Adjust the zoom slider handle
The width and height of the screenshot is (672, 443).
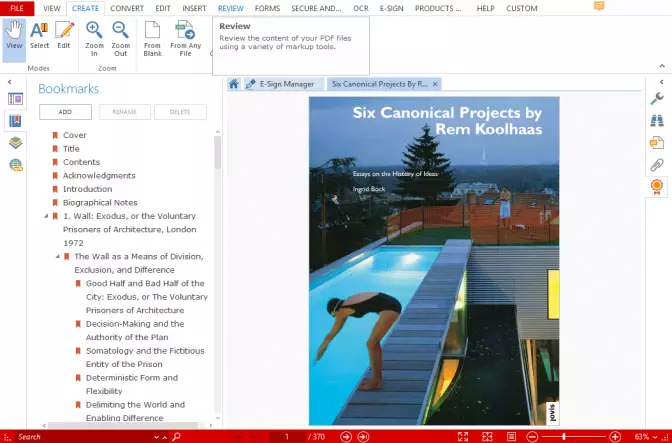(x=564, y=437)
